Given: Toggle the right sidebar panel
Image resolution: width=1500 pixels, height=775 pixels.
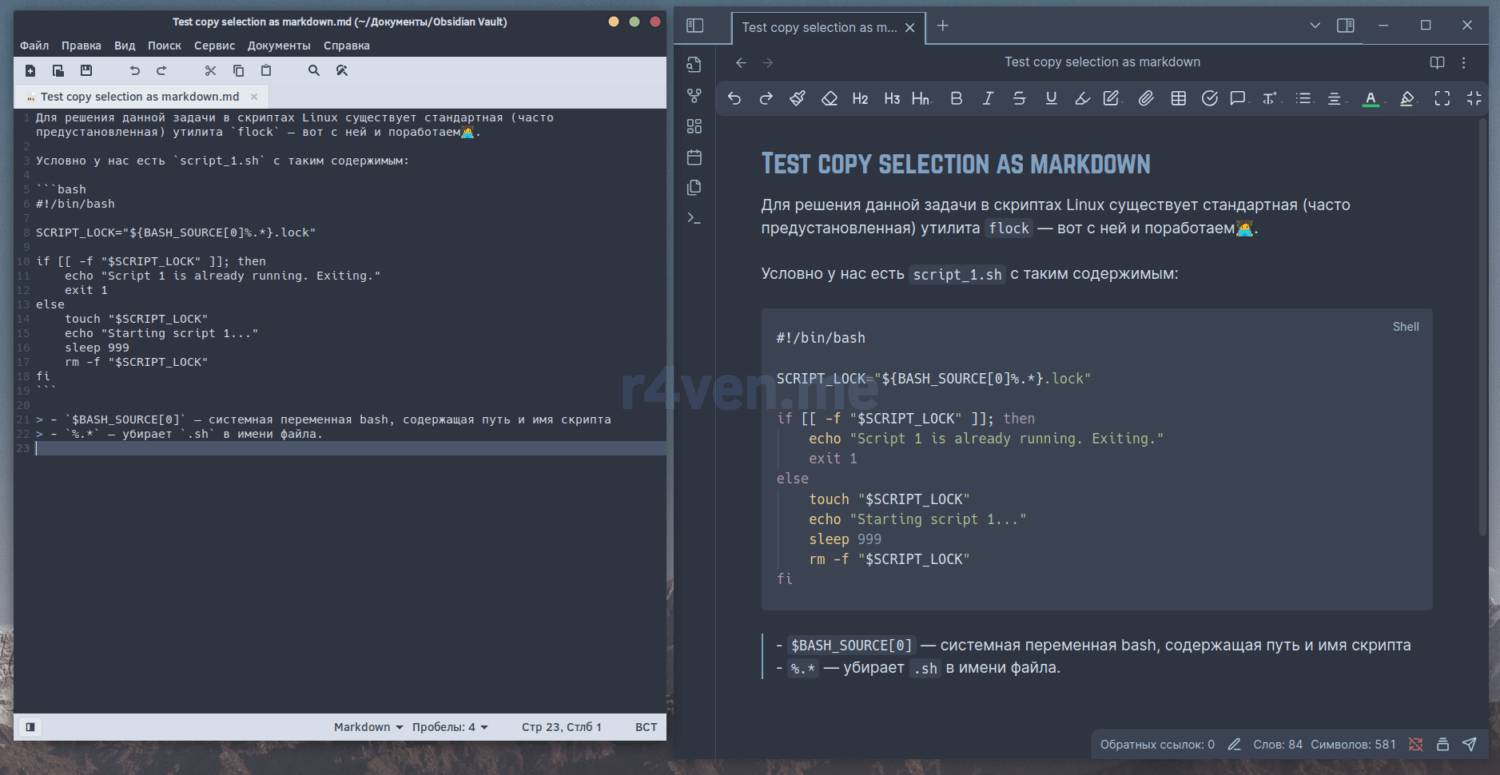Looking at the screenshot, I should pos(1346,26).
